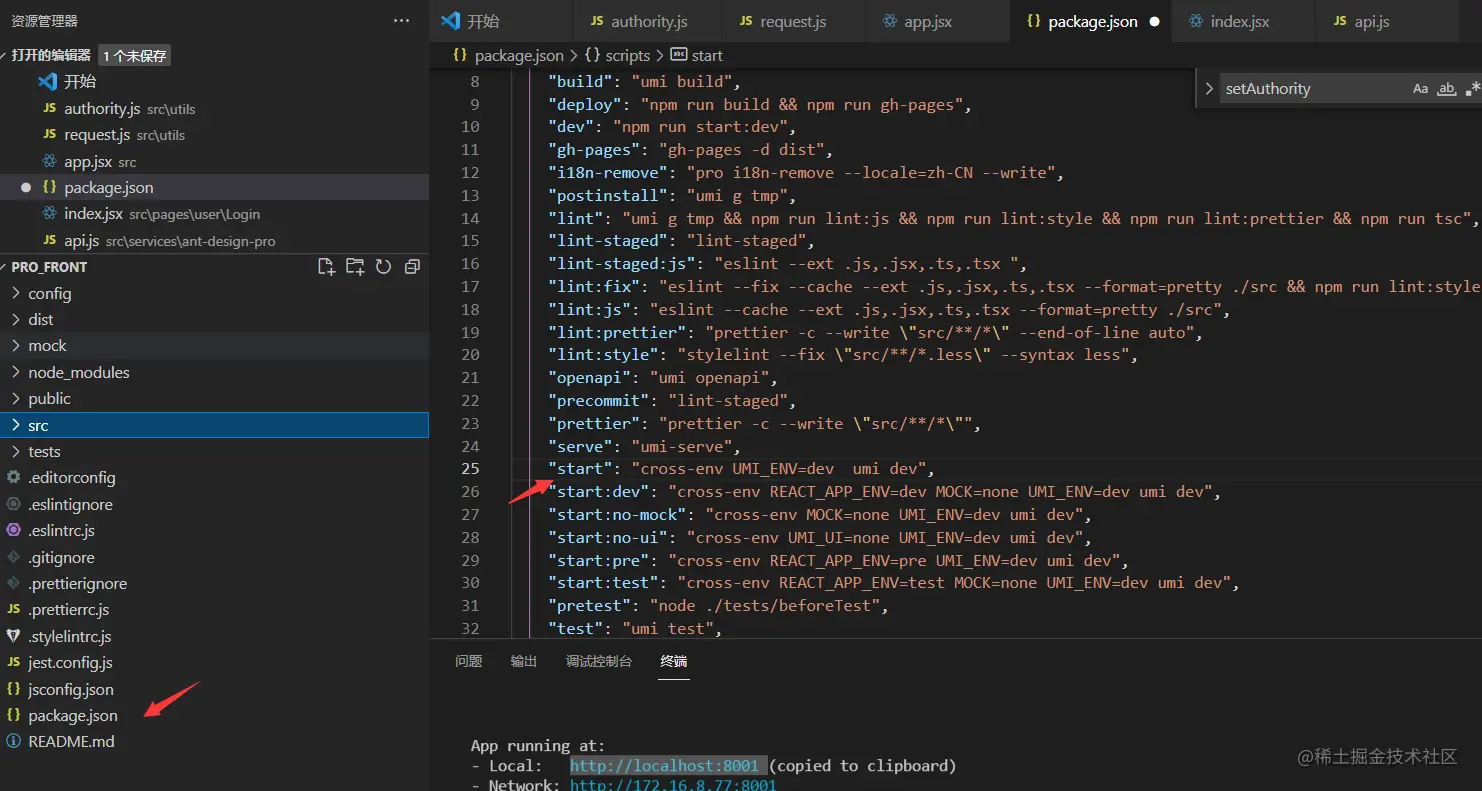
Task: Refresh the explorer with the refresh icon
Action: 383,267
